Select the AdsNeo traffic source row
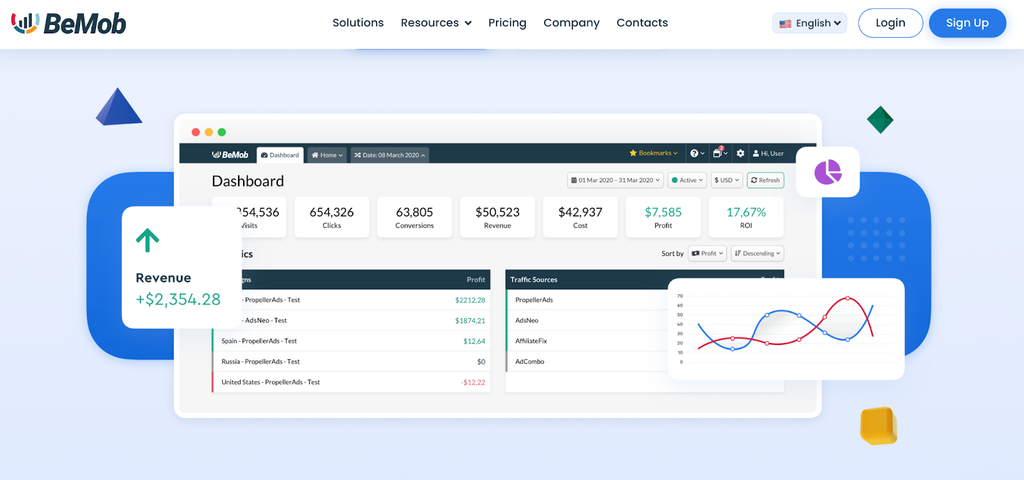This screenshot has width=1024, height=480. coord(587,321)
